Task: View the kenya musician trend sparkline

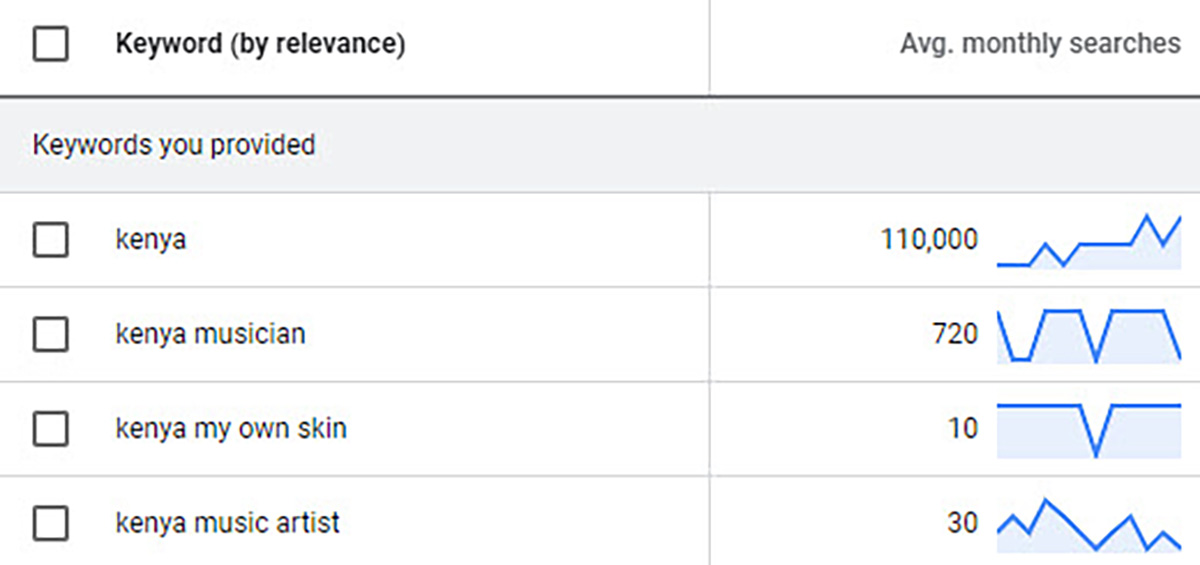Action: tap(1089, 335)
